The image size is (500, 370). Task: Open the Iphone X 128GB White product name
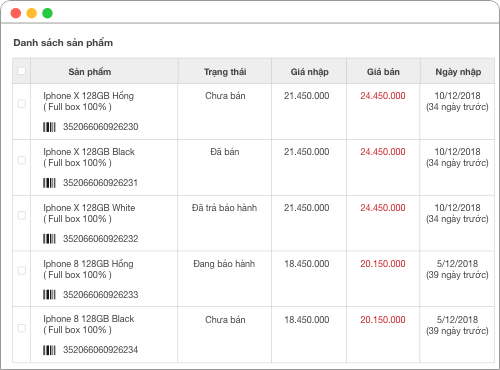pyautogui.click(x=89, y=208)
